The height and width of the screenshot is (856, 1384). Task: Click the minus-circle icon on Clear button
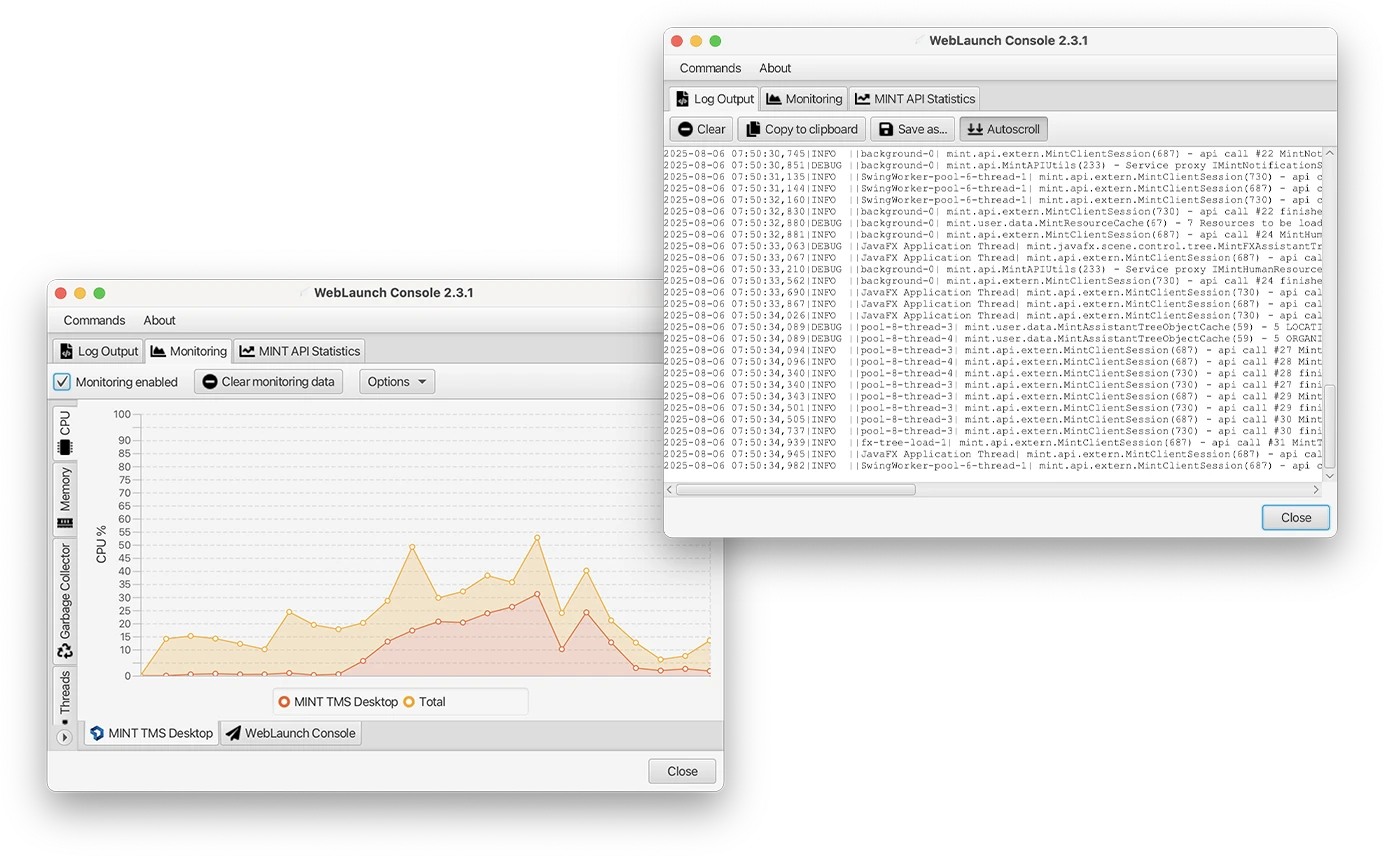pyautogui.click(x=685, y=129)
